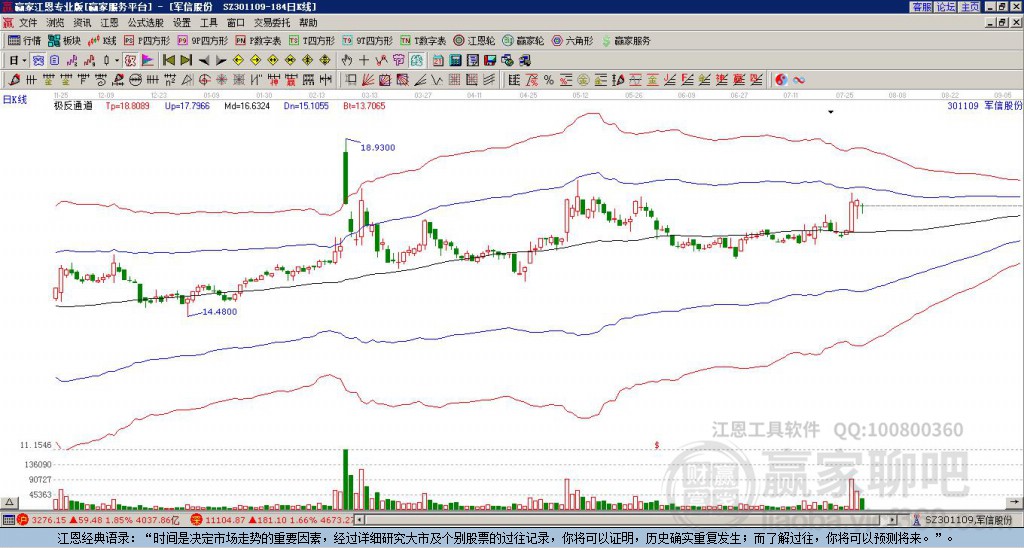Click the 301109 军信股份 stock label
1024x548 pixels.
pos(984,105)
